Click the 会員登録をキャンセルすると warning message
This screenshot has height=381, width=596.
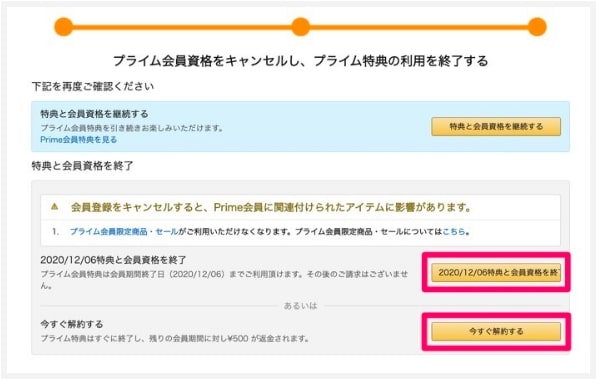[x=271, y=207]
